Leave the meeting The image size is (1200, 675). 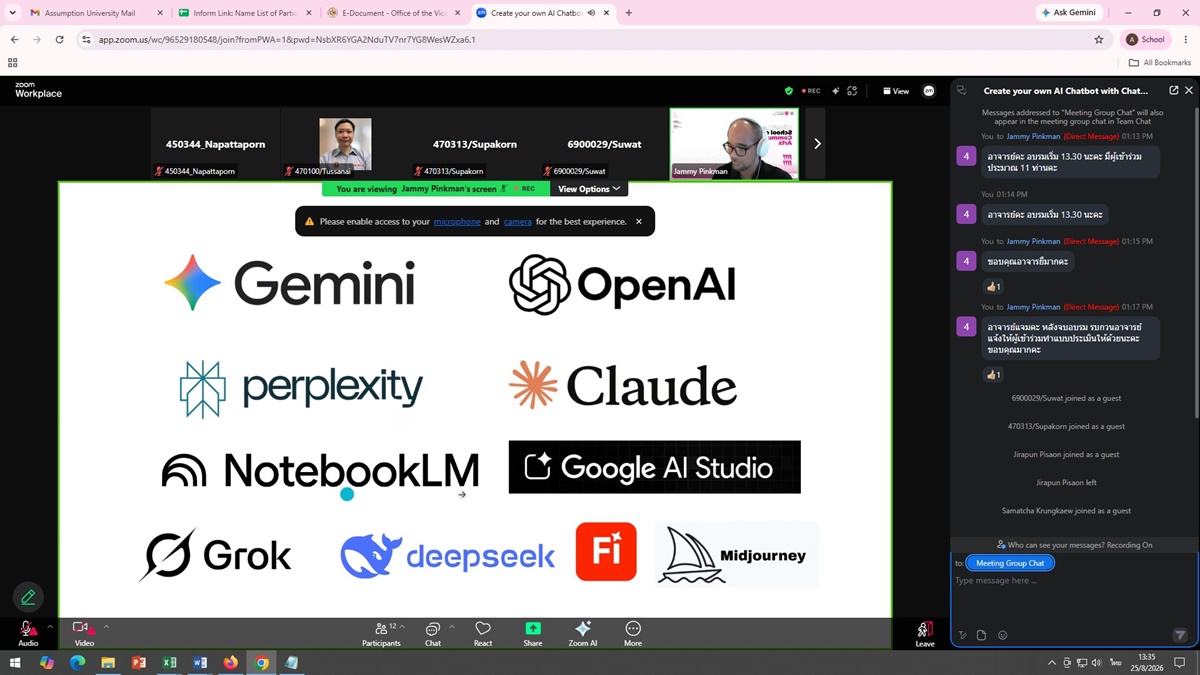pyautogui.click(x=925, y=633)
